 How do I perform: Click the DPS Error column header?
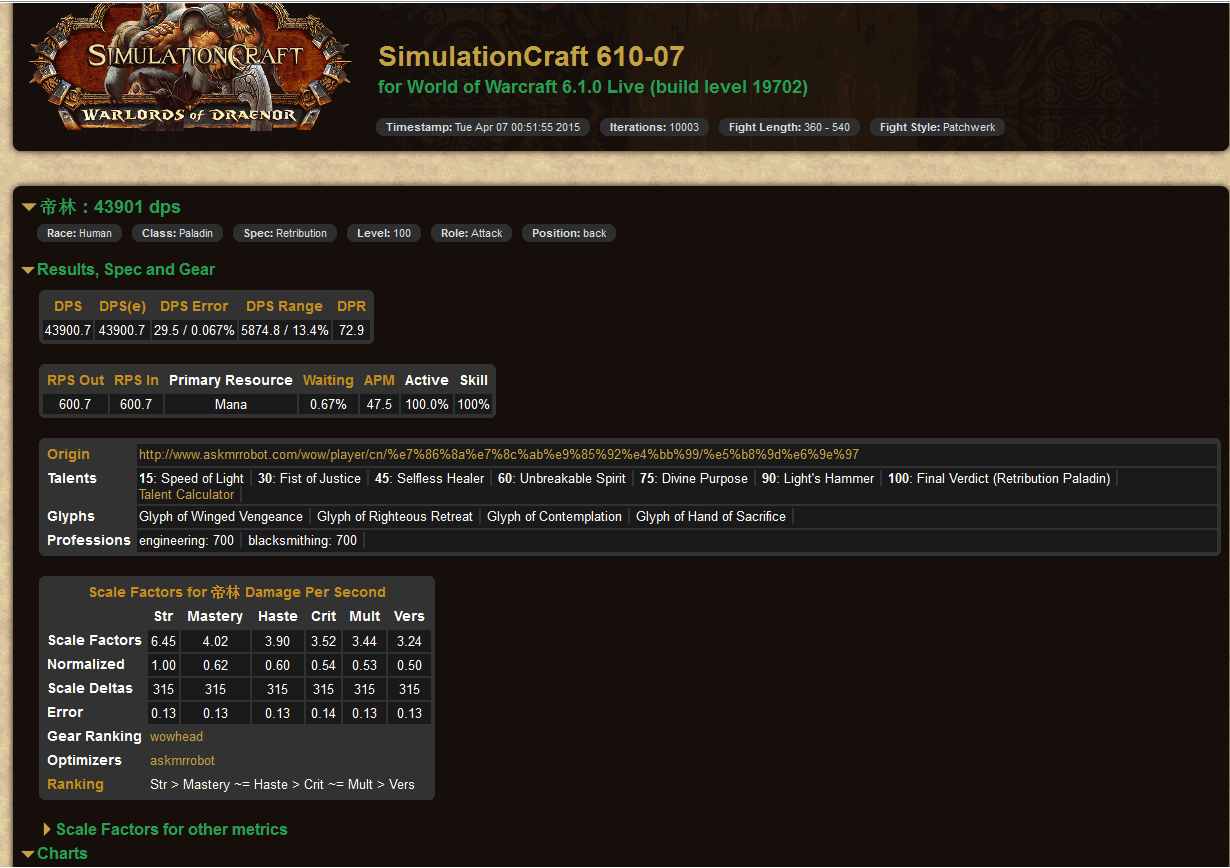coord(194,306)
